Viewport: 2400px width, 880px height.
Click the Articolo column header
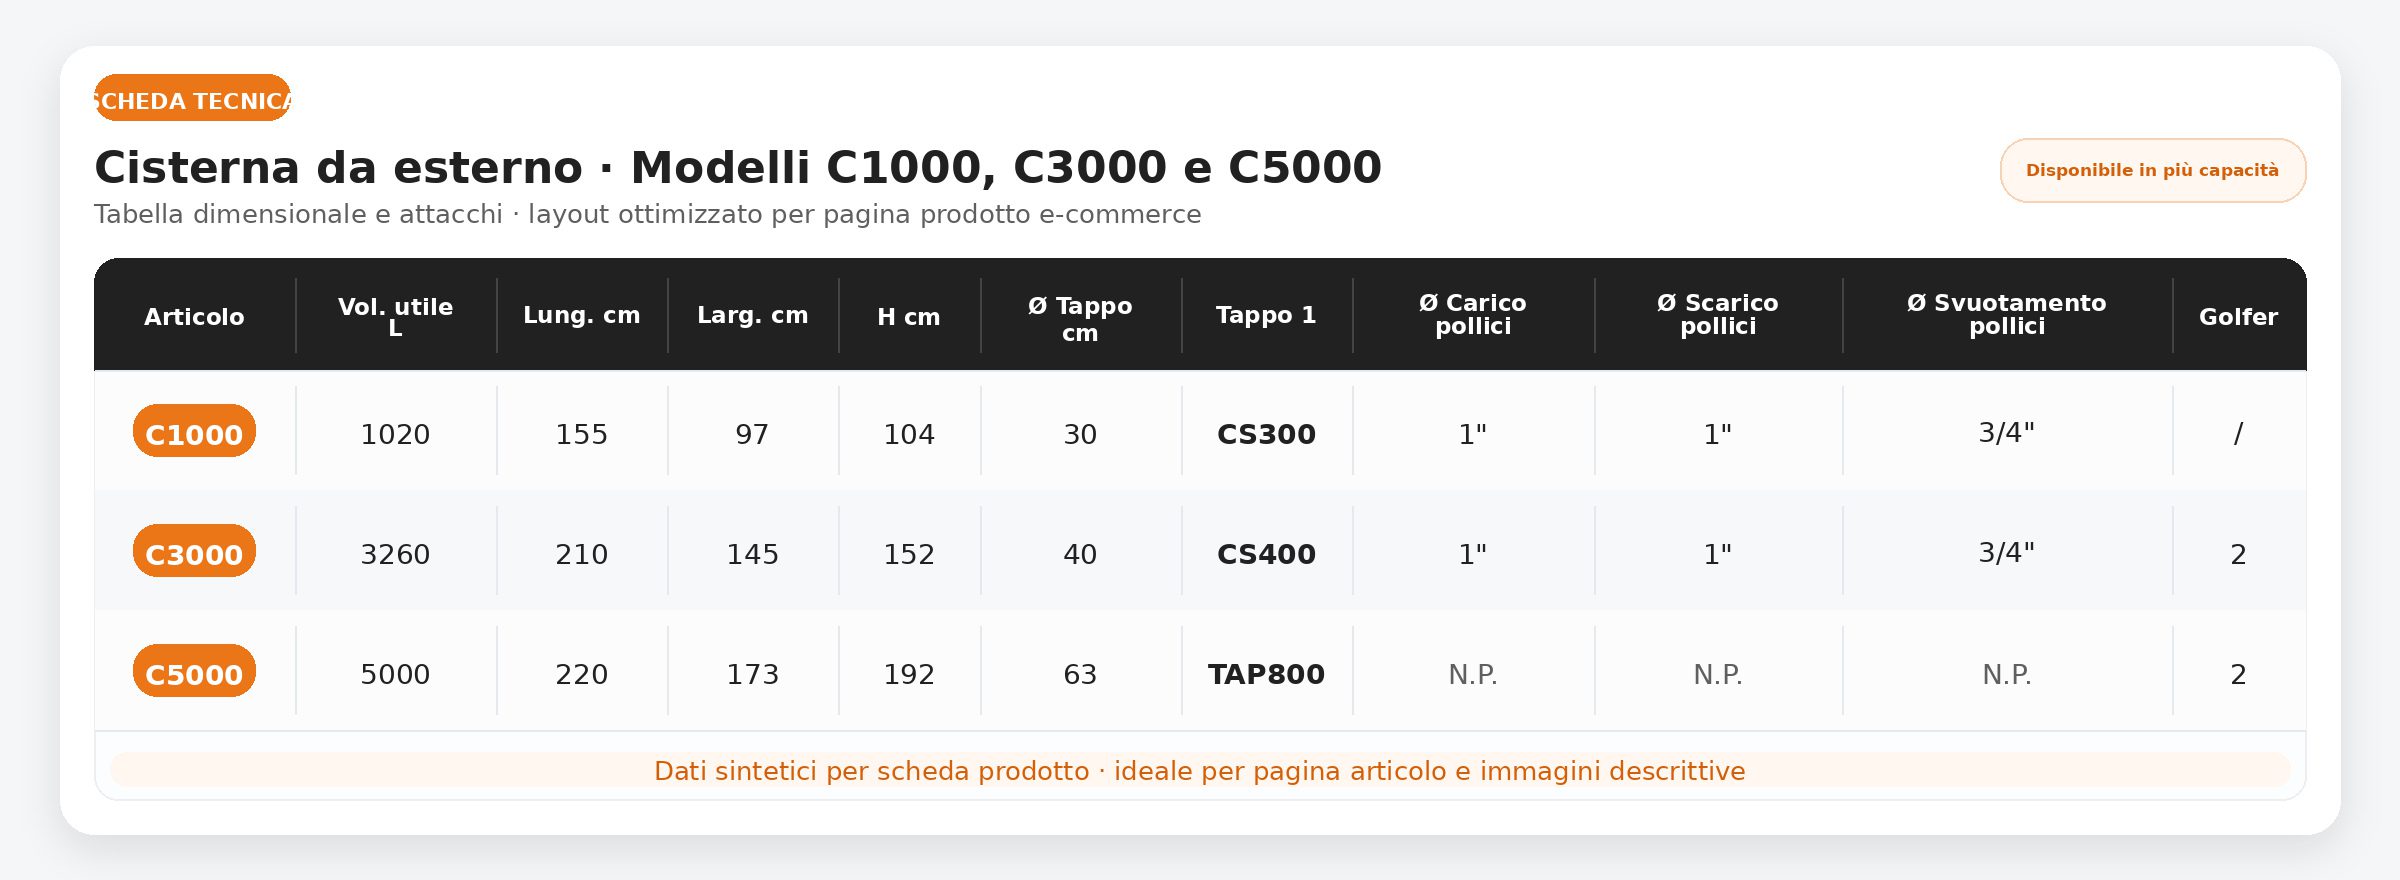pos(194,317)
